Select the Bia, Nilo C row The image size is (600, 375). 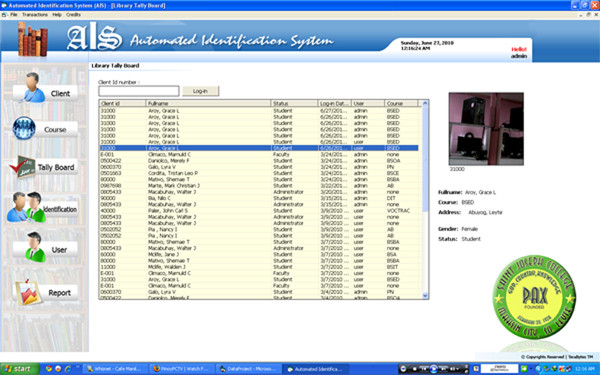(259, 198)
